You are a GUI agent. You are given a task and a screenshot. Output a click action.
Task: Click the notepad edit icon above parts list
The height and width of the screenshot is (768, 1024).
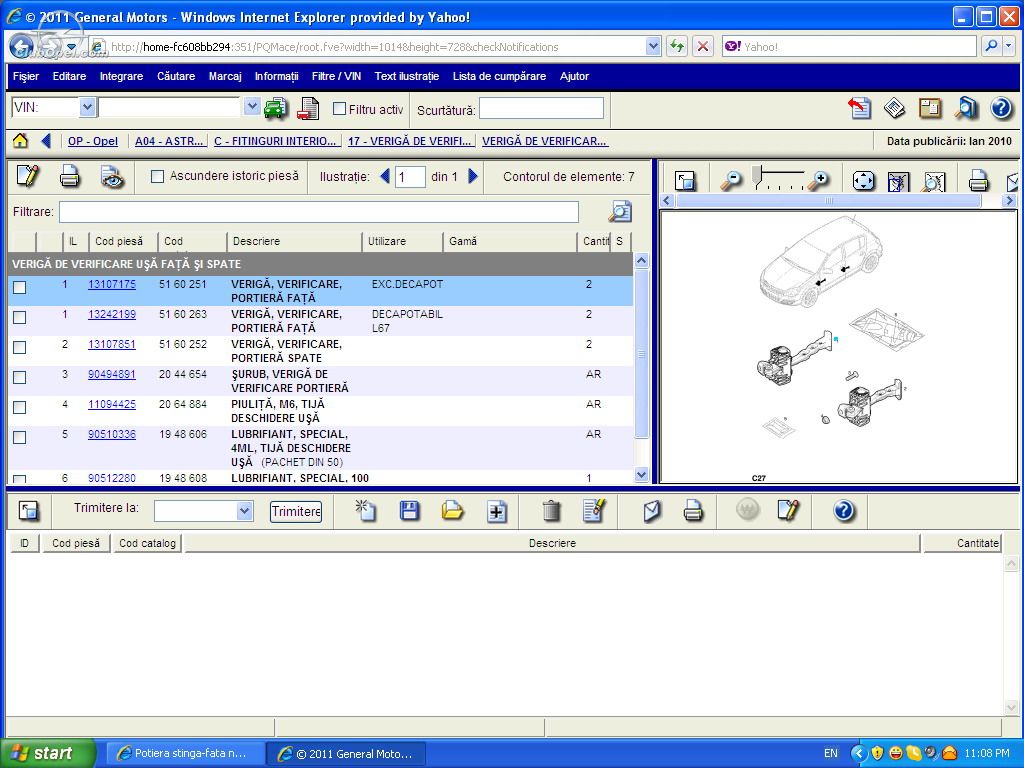coord(27,176)
